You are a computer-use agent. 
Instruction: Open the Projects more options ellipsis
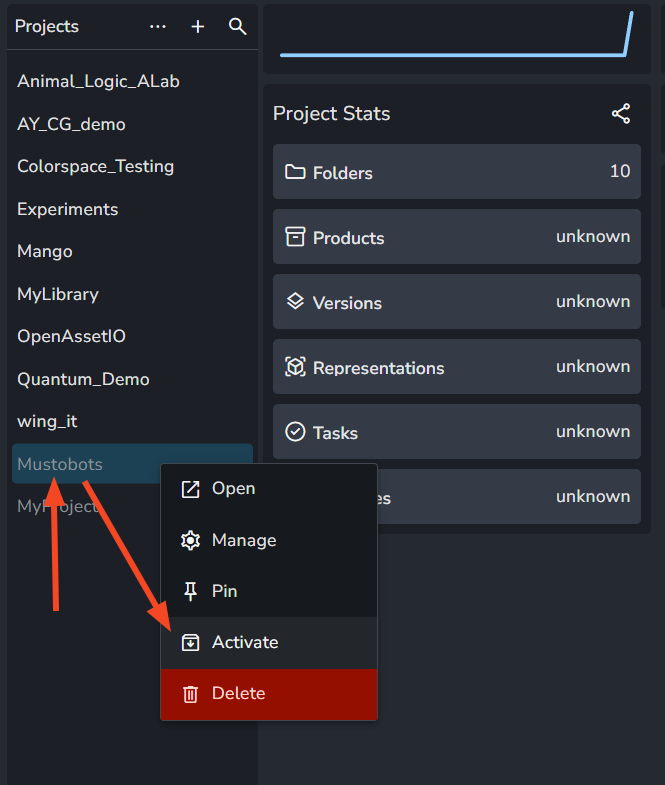[x=158, y=27]
